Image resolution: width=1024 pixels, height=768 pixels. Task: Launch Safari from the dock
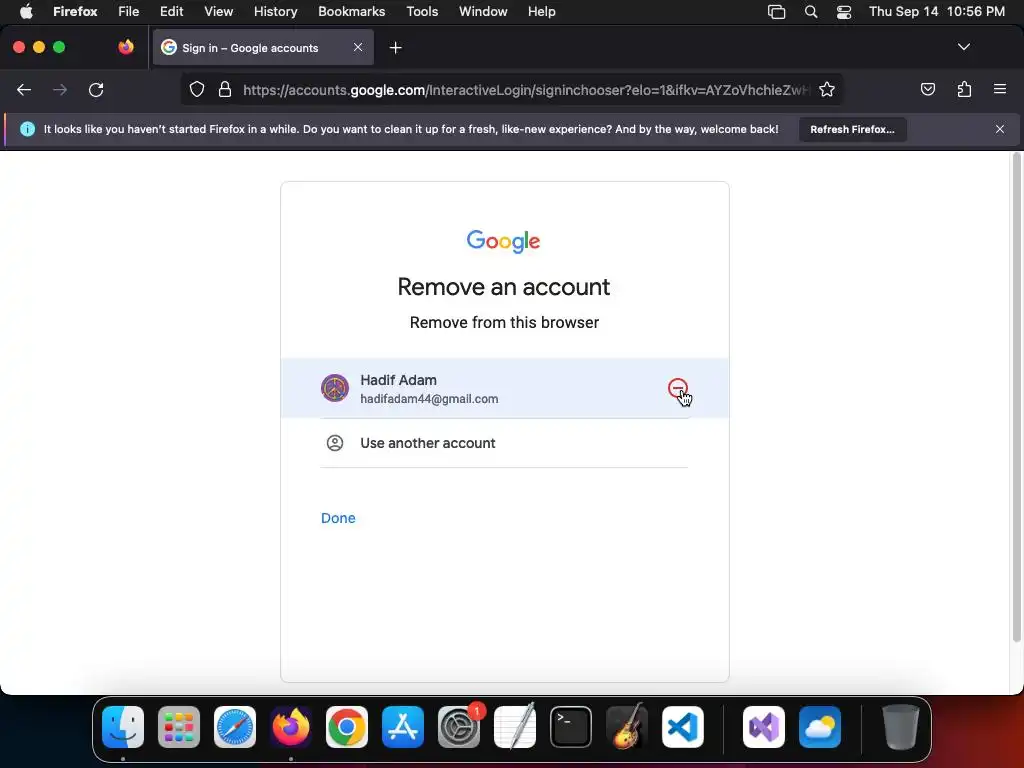(235, 727)
